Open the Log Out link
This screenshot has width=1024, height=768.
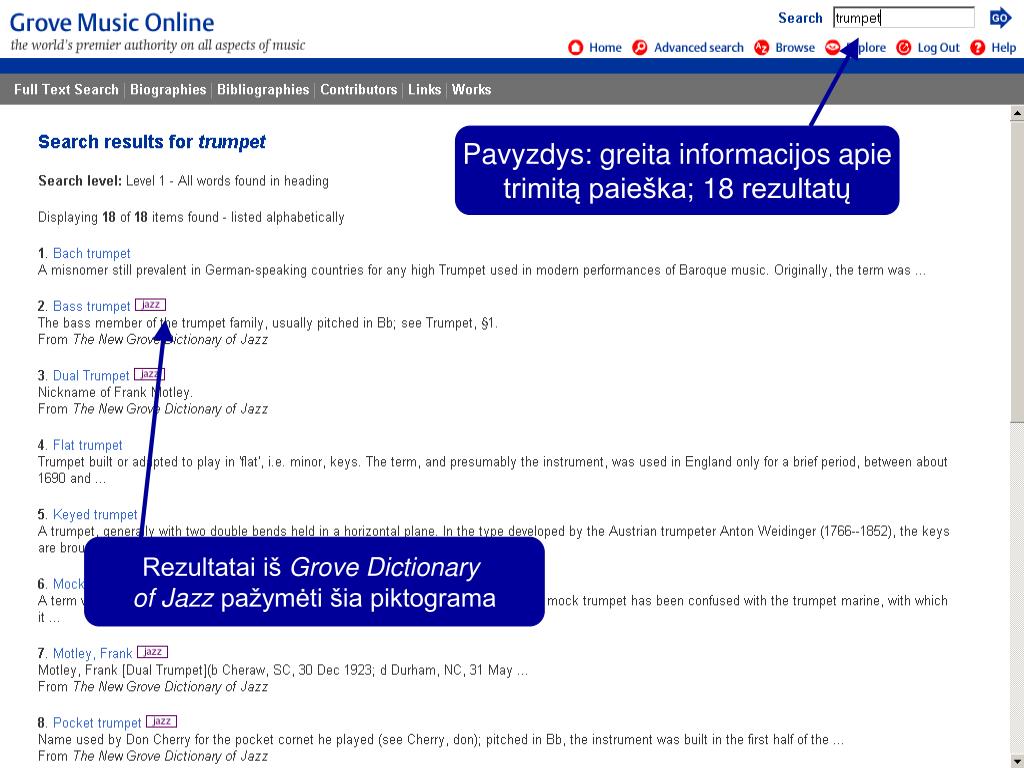[x=938, y=48]
